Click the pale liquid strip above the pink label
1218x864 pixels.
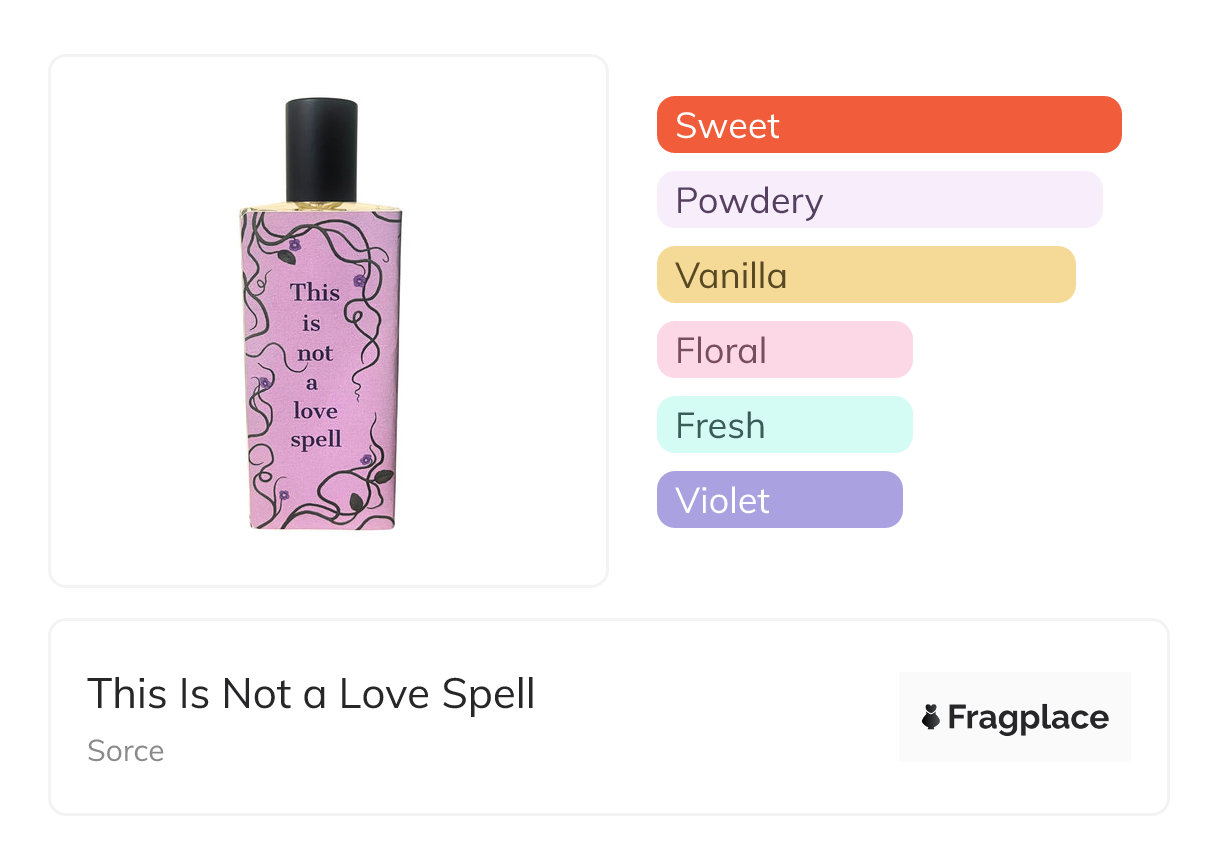(x=321, y=205)
